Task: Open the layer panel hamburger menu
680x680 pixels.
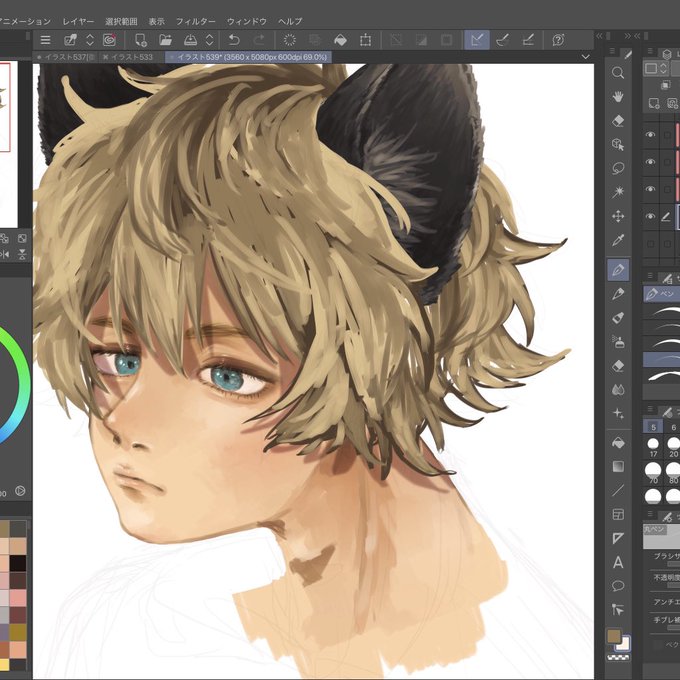Action: [650, 52]
